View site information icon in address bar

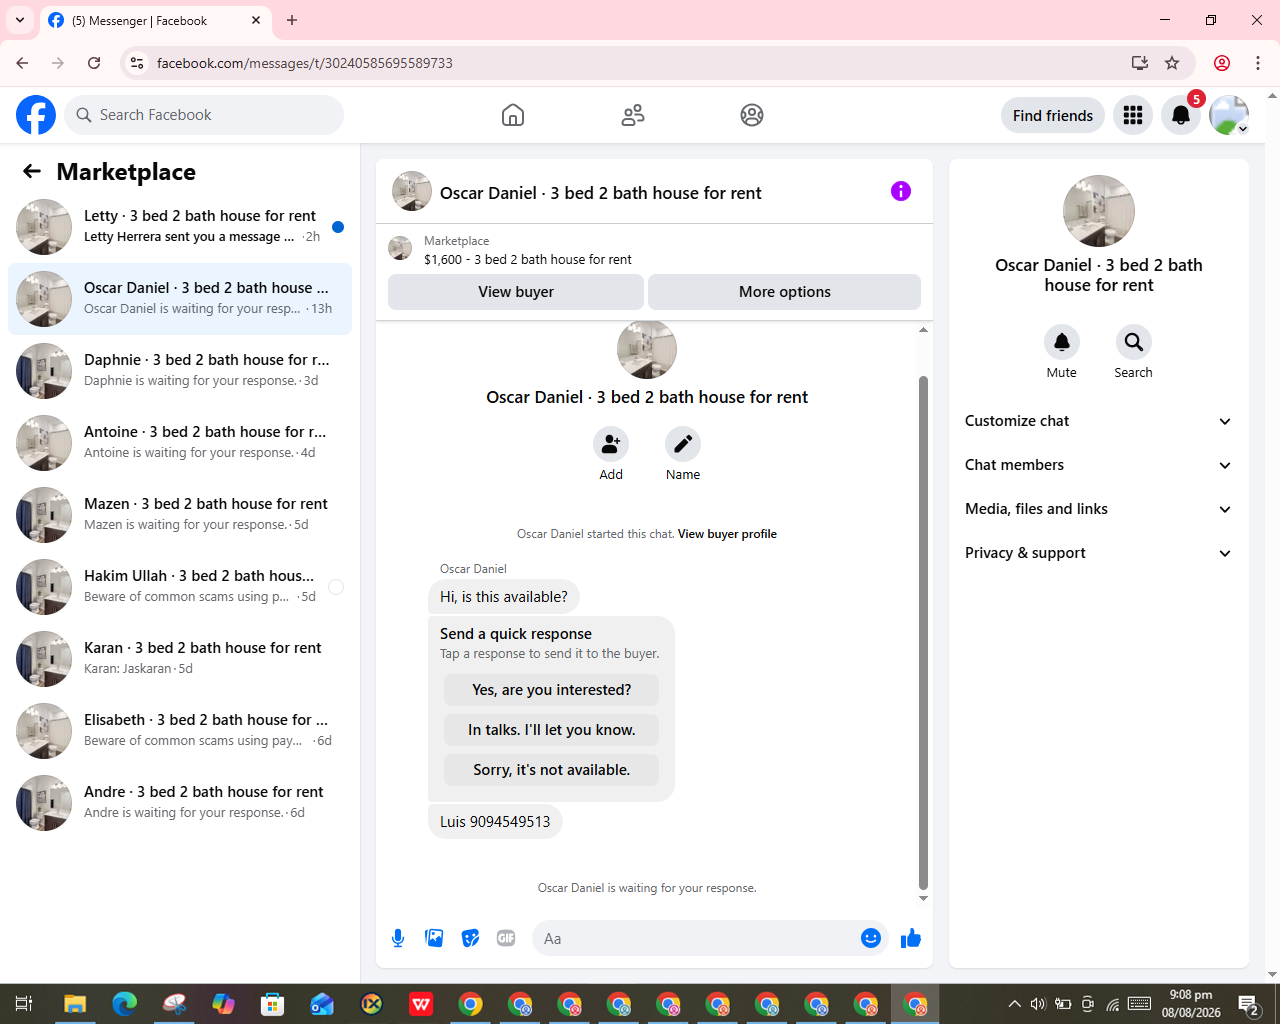click(x=138, y=63)
